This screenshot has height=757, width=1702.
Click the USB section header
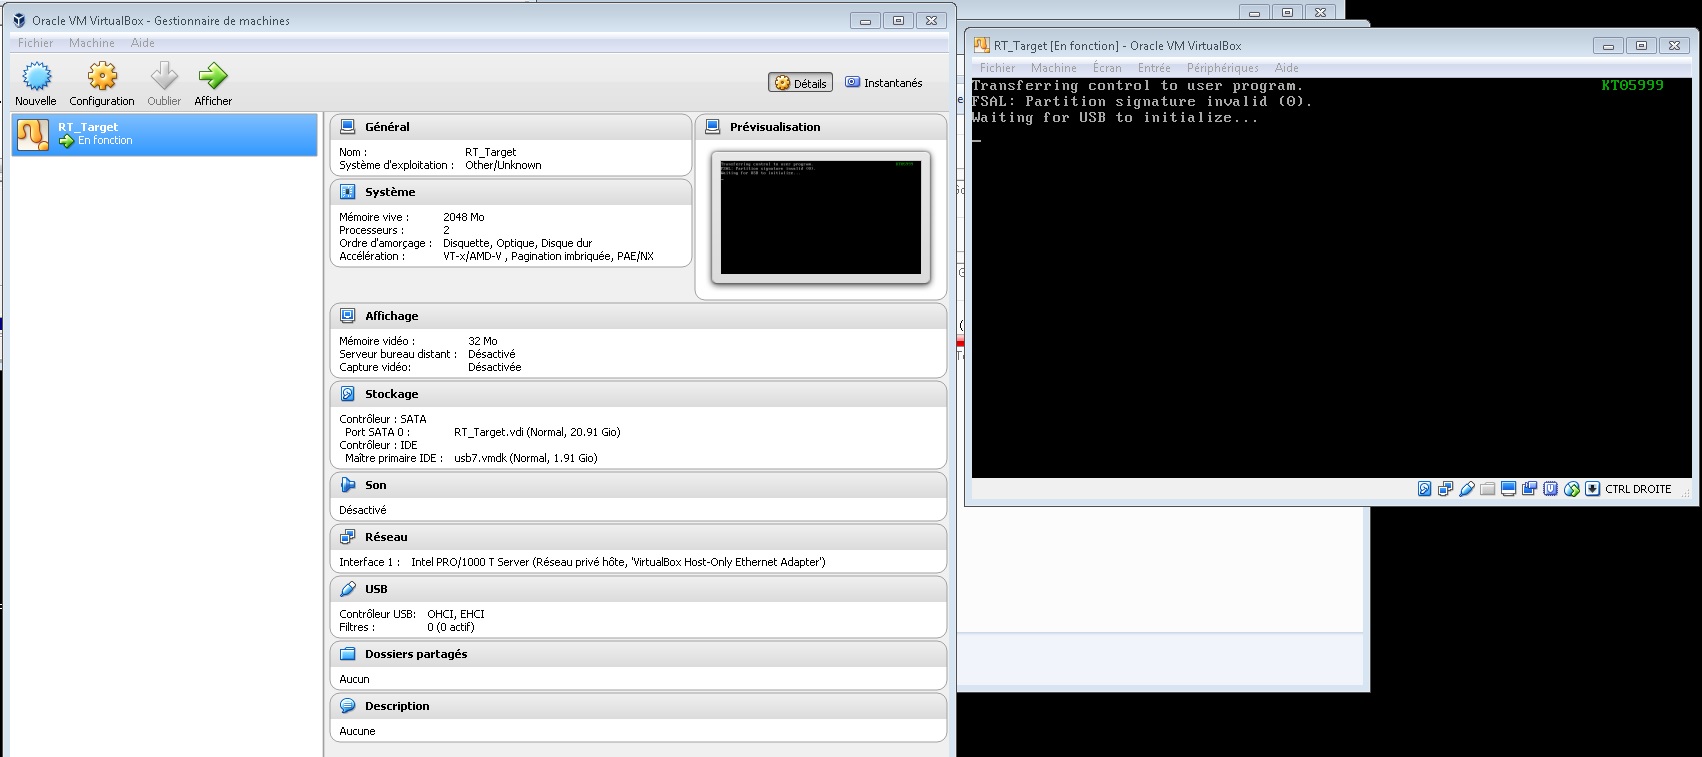[638, 589]
